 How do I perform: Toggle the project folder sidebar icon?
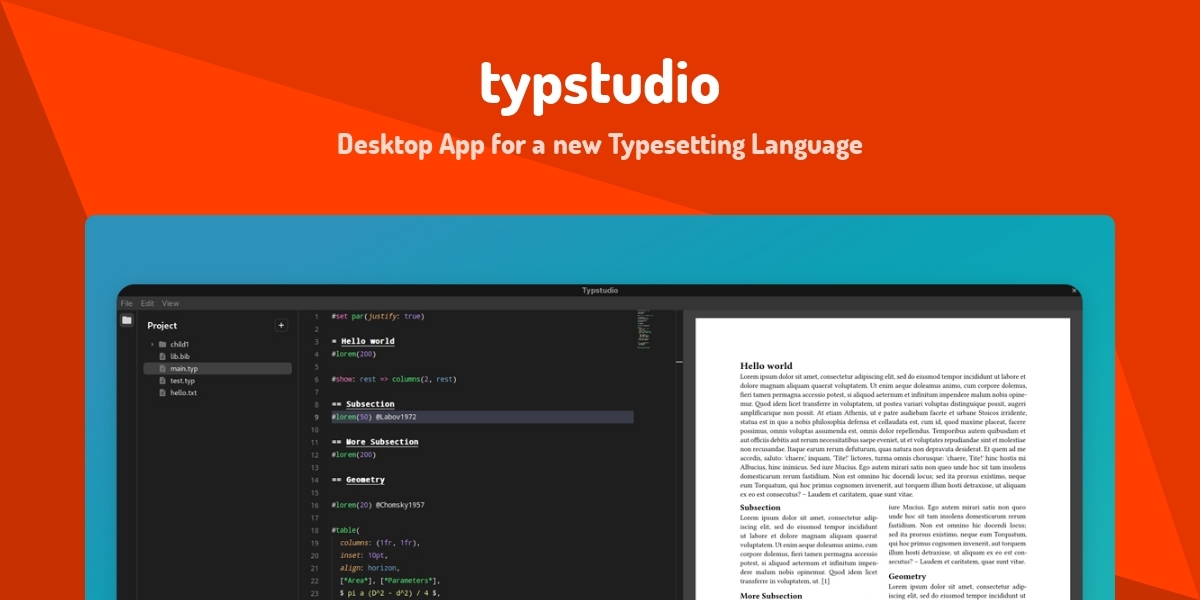point(127,321)
